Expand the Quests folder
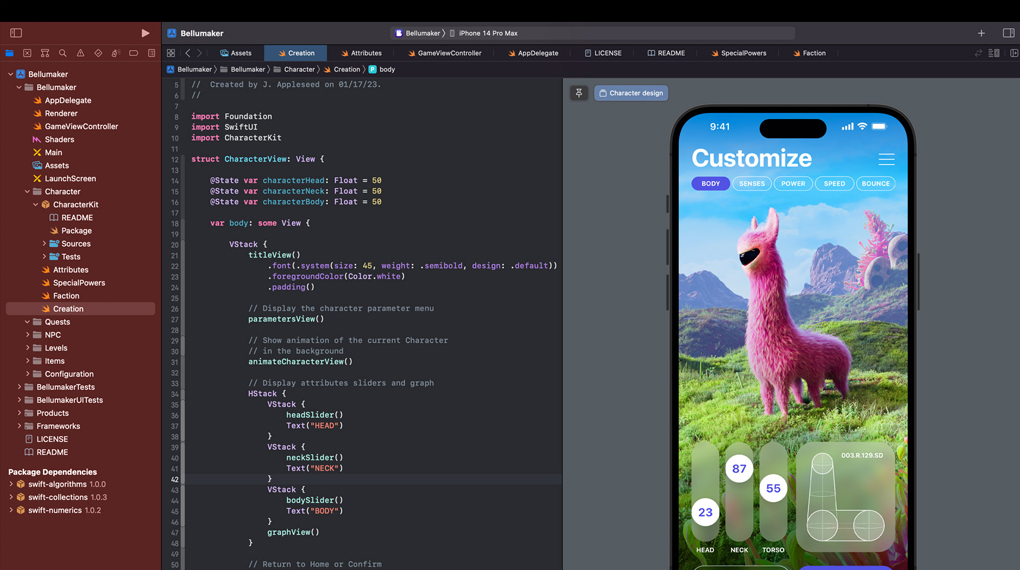Image resolution: width=1020 pixels, height=570 pixels. [x=27, y=322]
